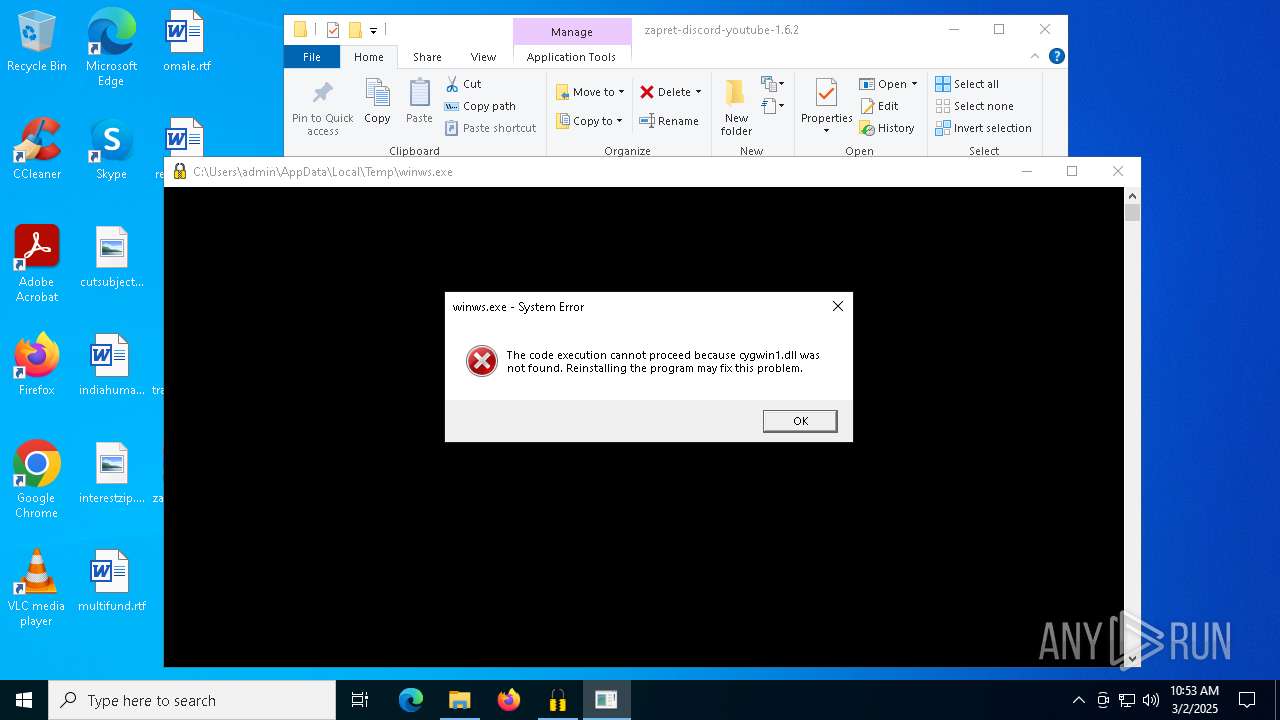
Task: Open the Application Tools tab
Action: pos(571,57)
